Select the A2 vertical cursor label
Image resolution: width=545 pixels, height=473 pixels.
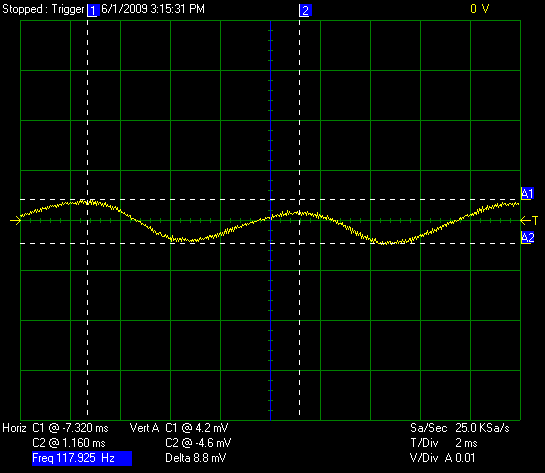(527, 238)
